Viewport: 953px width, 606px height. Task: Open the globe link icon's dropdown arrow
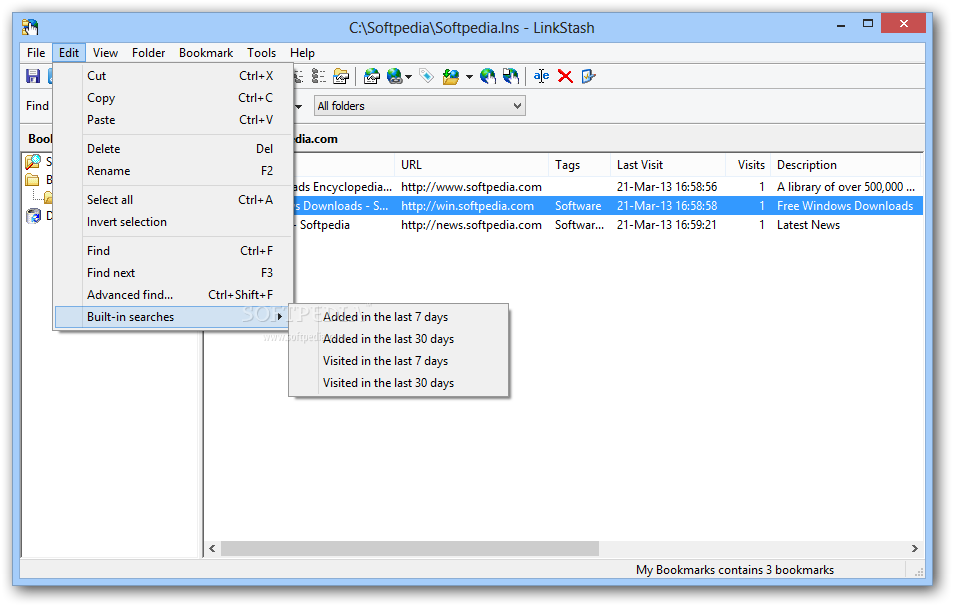(408, 77)
